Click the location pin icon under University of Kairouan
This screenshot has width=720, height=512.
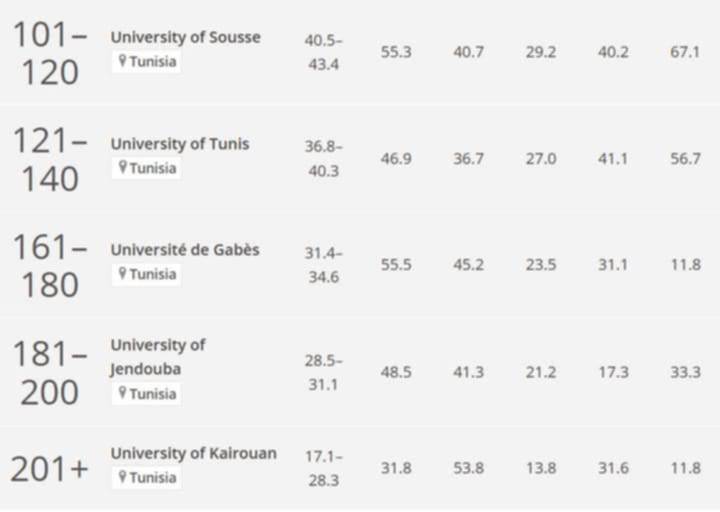click(122, 476)
